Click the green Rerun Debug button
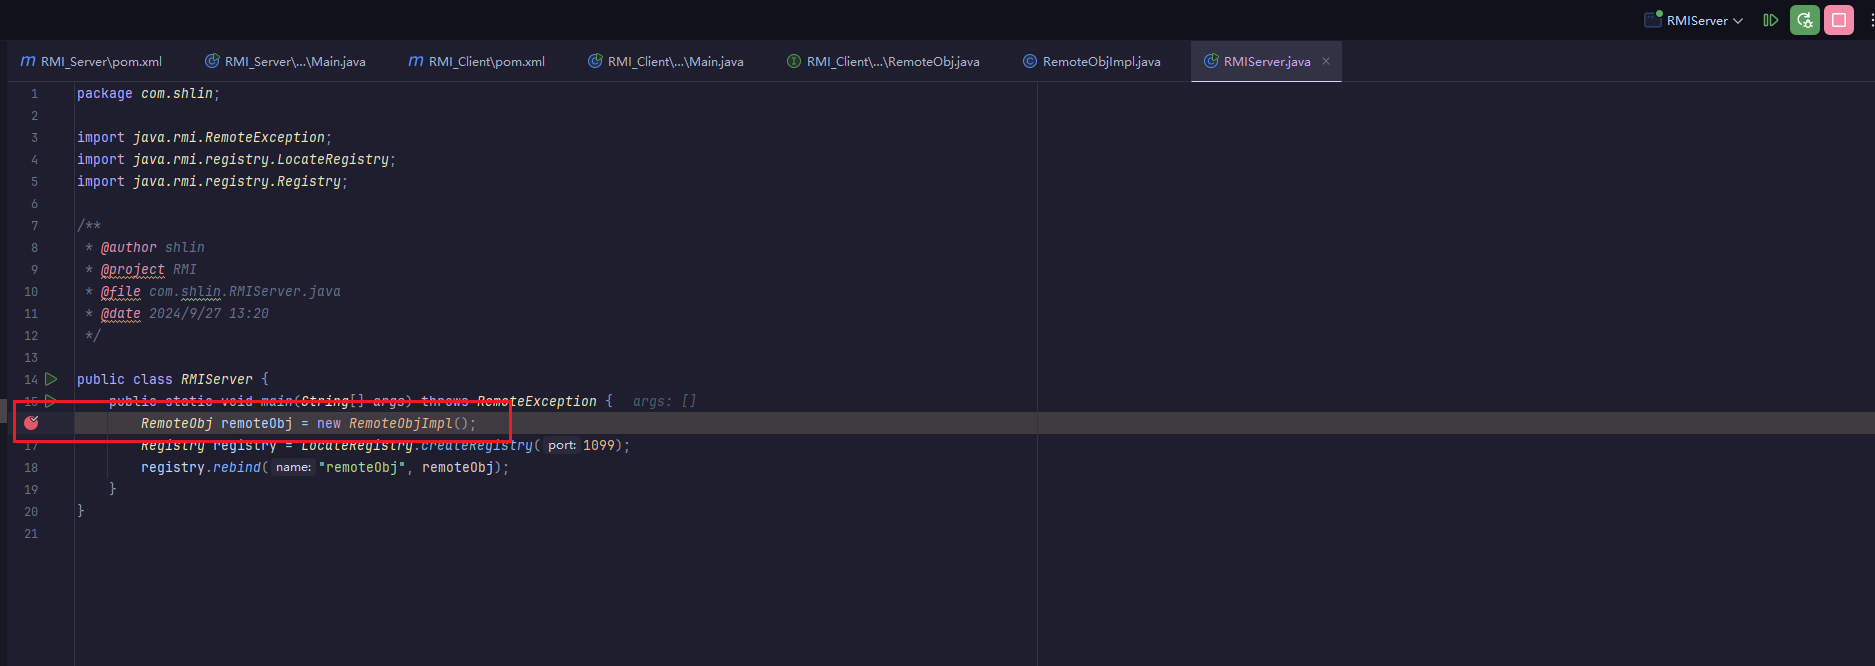1875x666 pixels. click(1805, 20)
